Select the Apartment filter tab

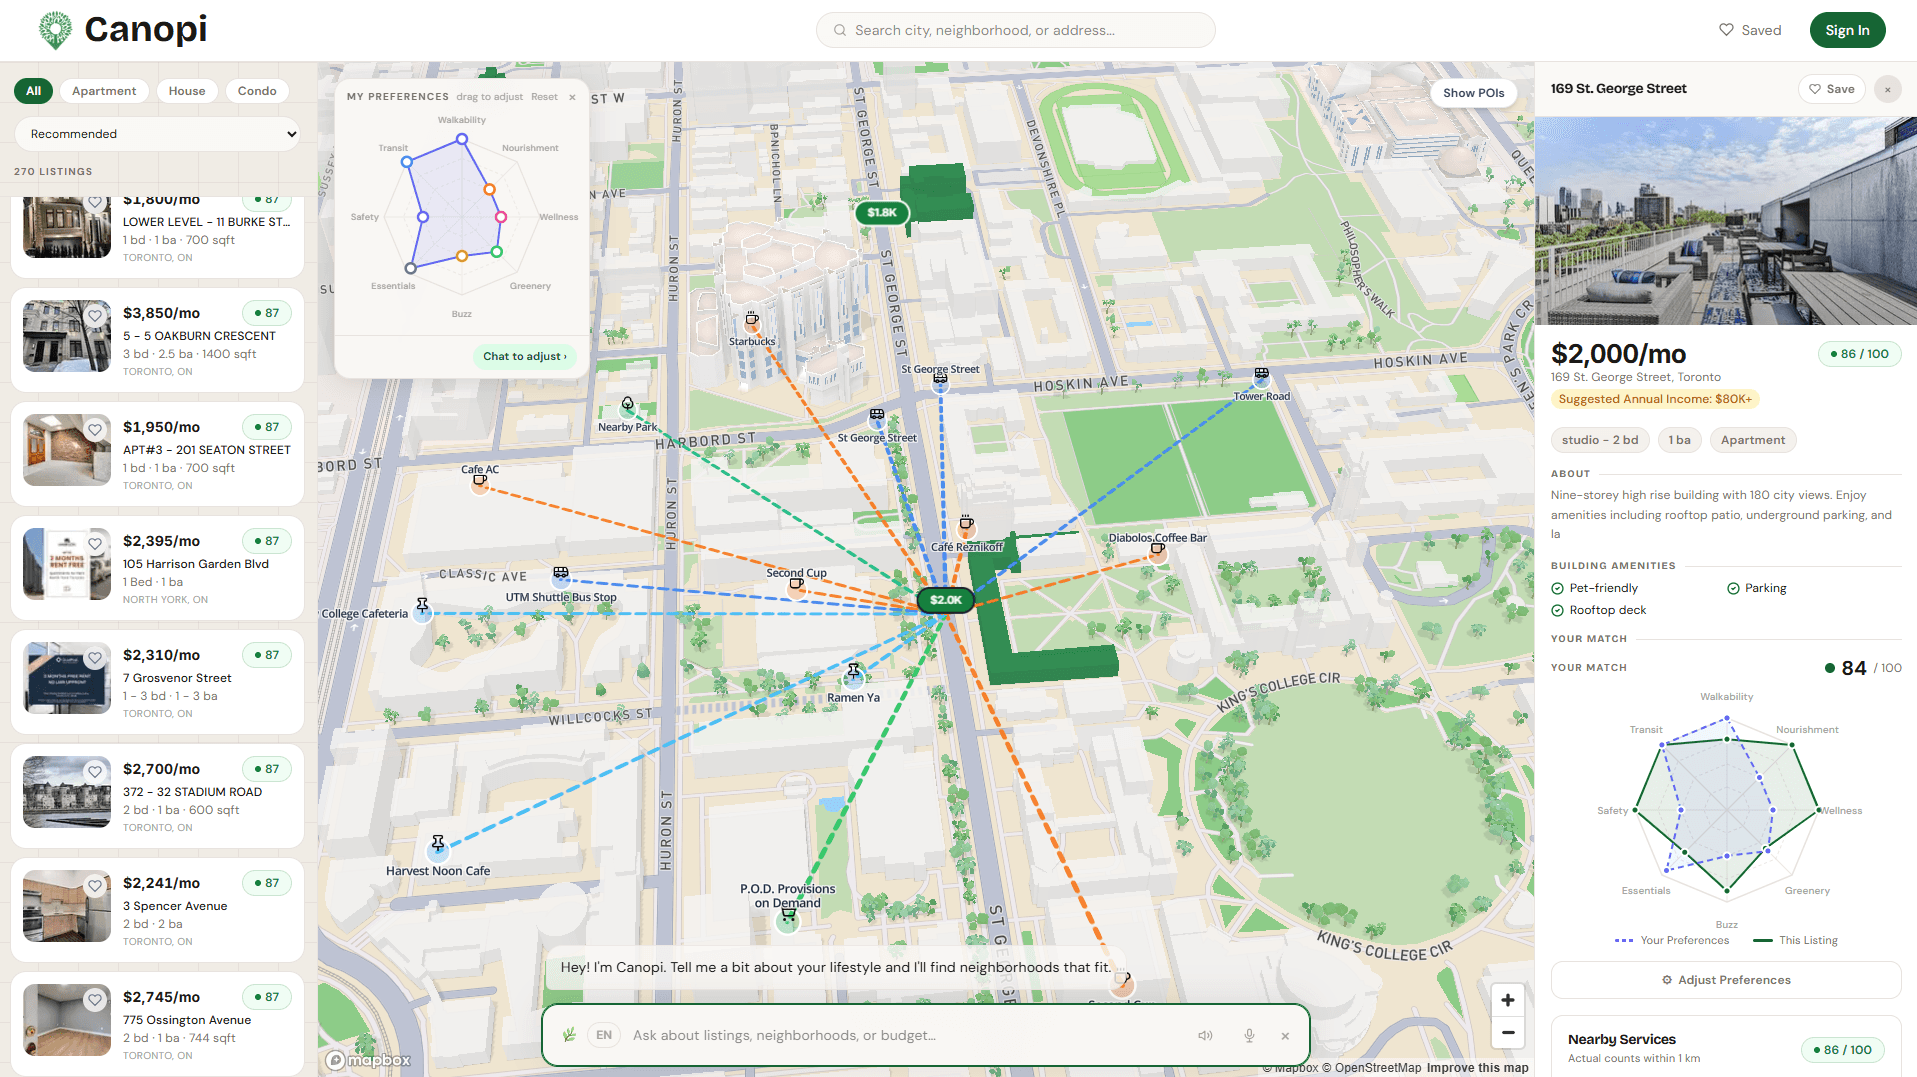[104, 91]
